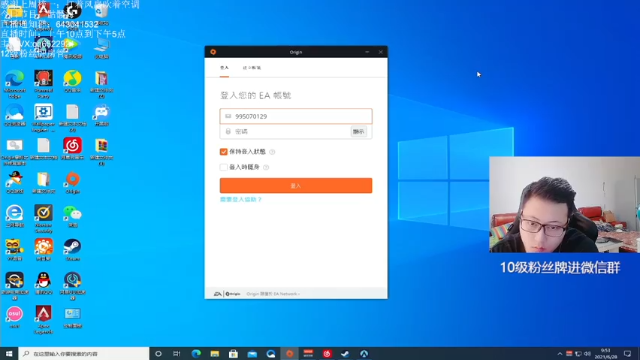Open YY voice raccoon desktop shortcut
Viewport: 640px width, 360px height.
point(15,249)
